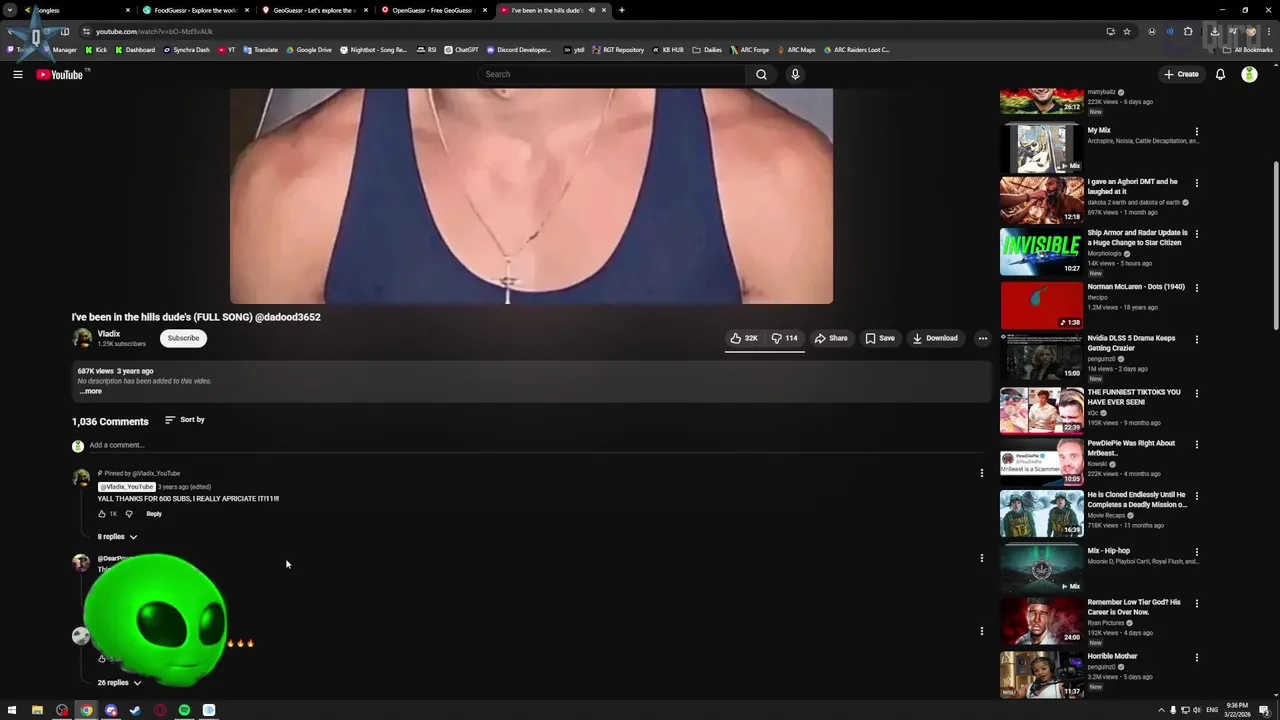Open Windows Start menu
The width and height of the screenshot is (1280, 720).
pos(12,710)
